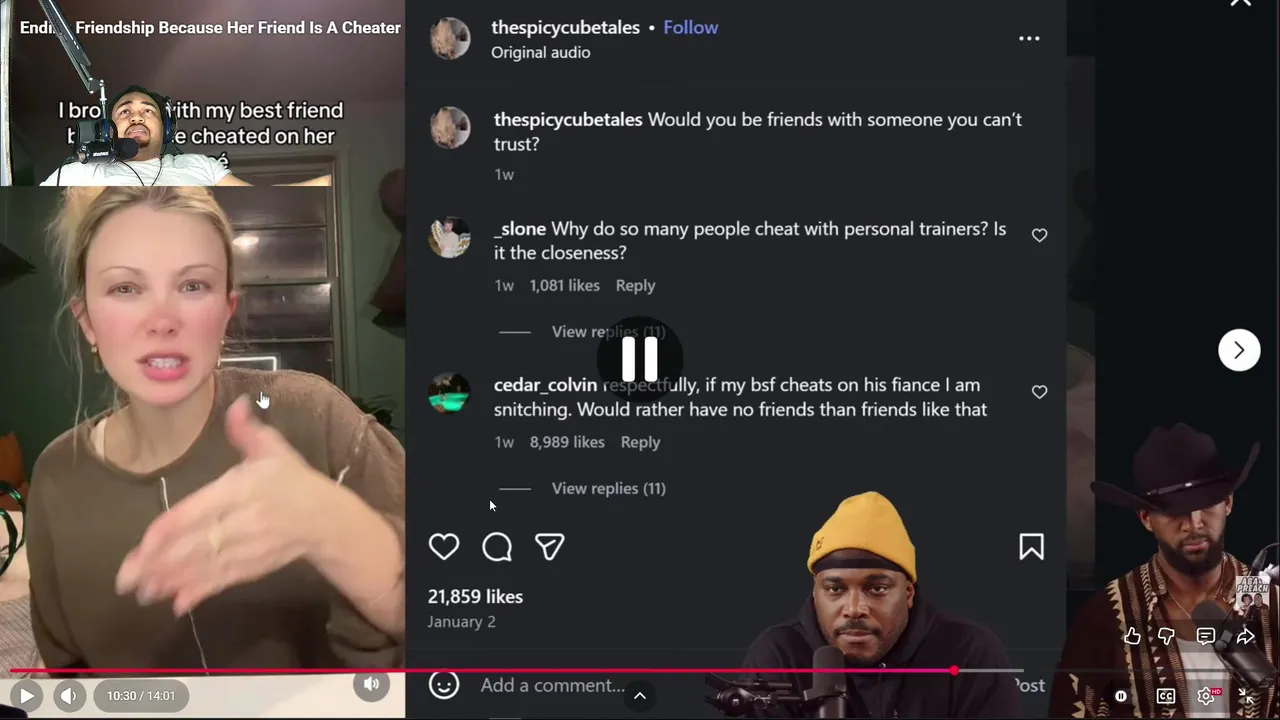Exit fullscreen mode
This screenshot has height=720, width=1280.
point(1246,696)
